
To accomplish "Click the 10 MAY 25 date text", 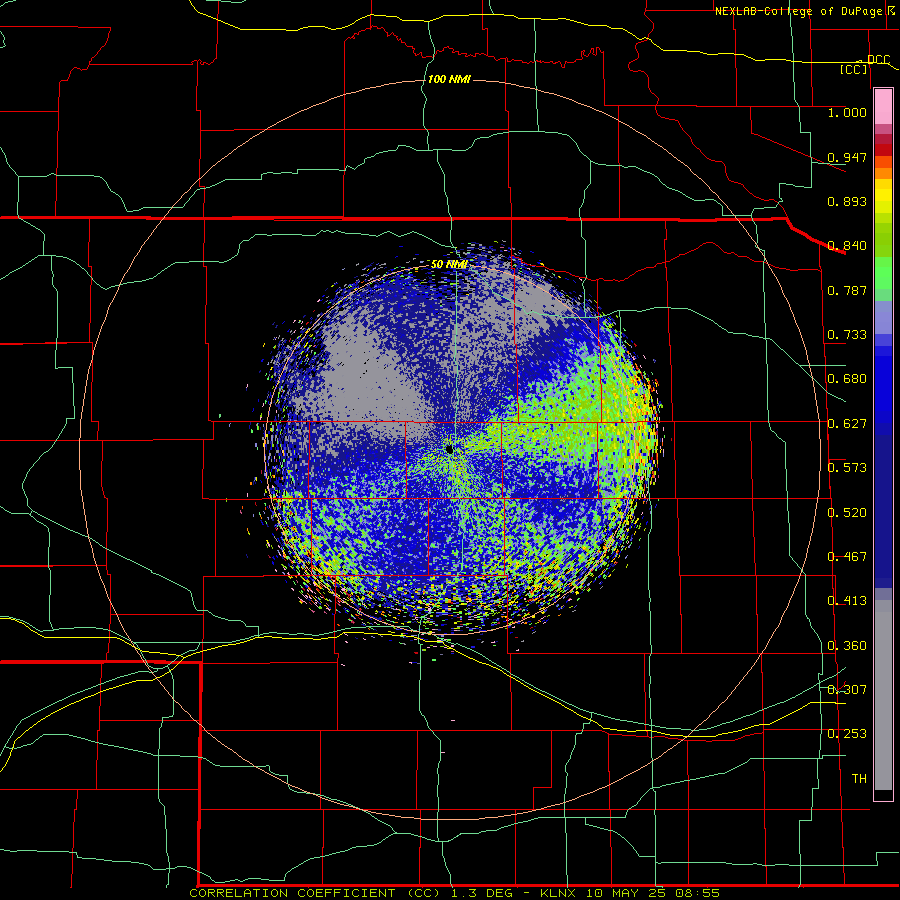I will pos(626,893).
